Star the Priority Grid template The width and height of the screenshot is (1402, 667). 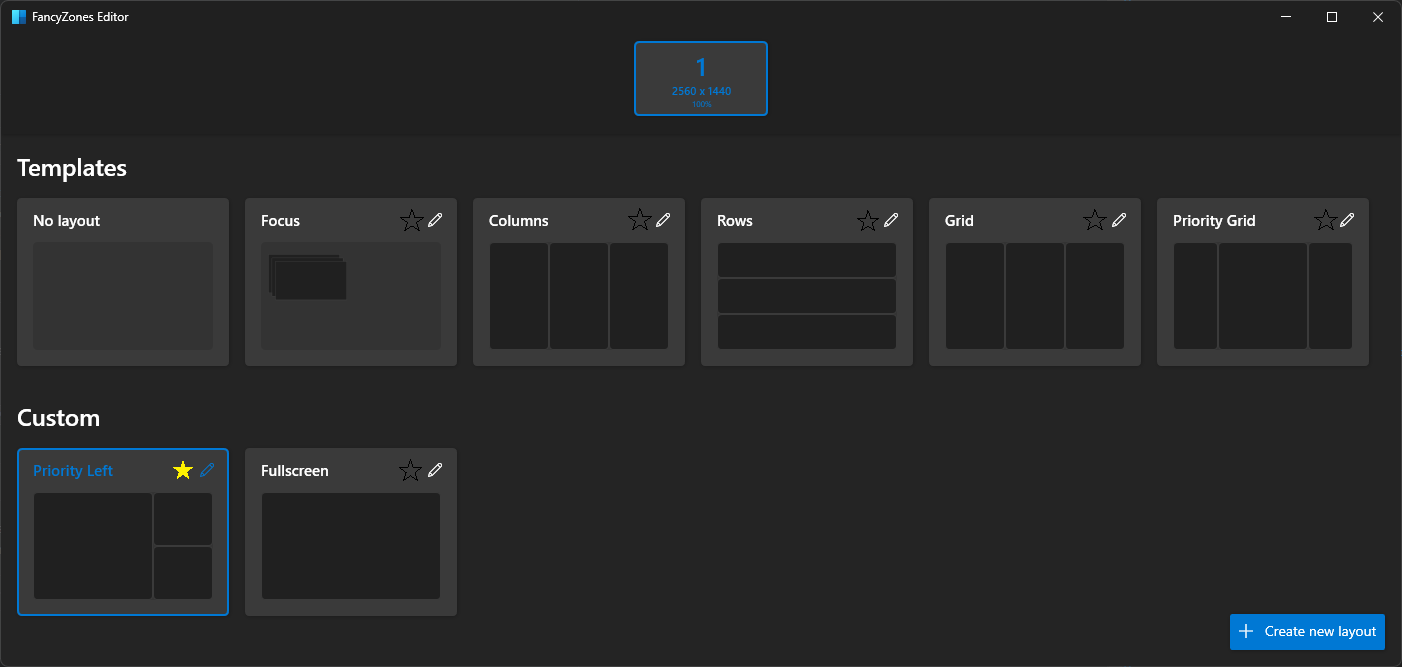pyautogui.click(x=1325, y=221)
